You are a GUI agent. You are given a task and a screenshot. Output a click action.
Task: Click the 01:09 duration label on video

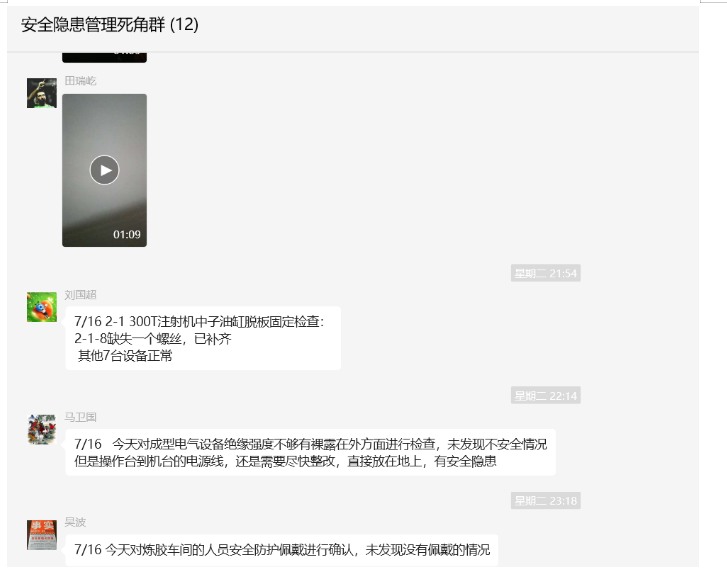click(x=127, y=235)
